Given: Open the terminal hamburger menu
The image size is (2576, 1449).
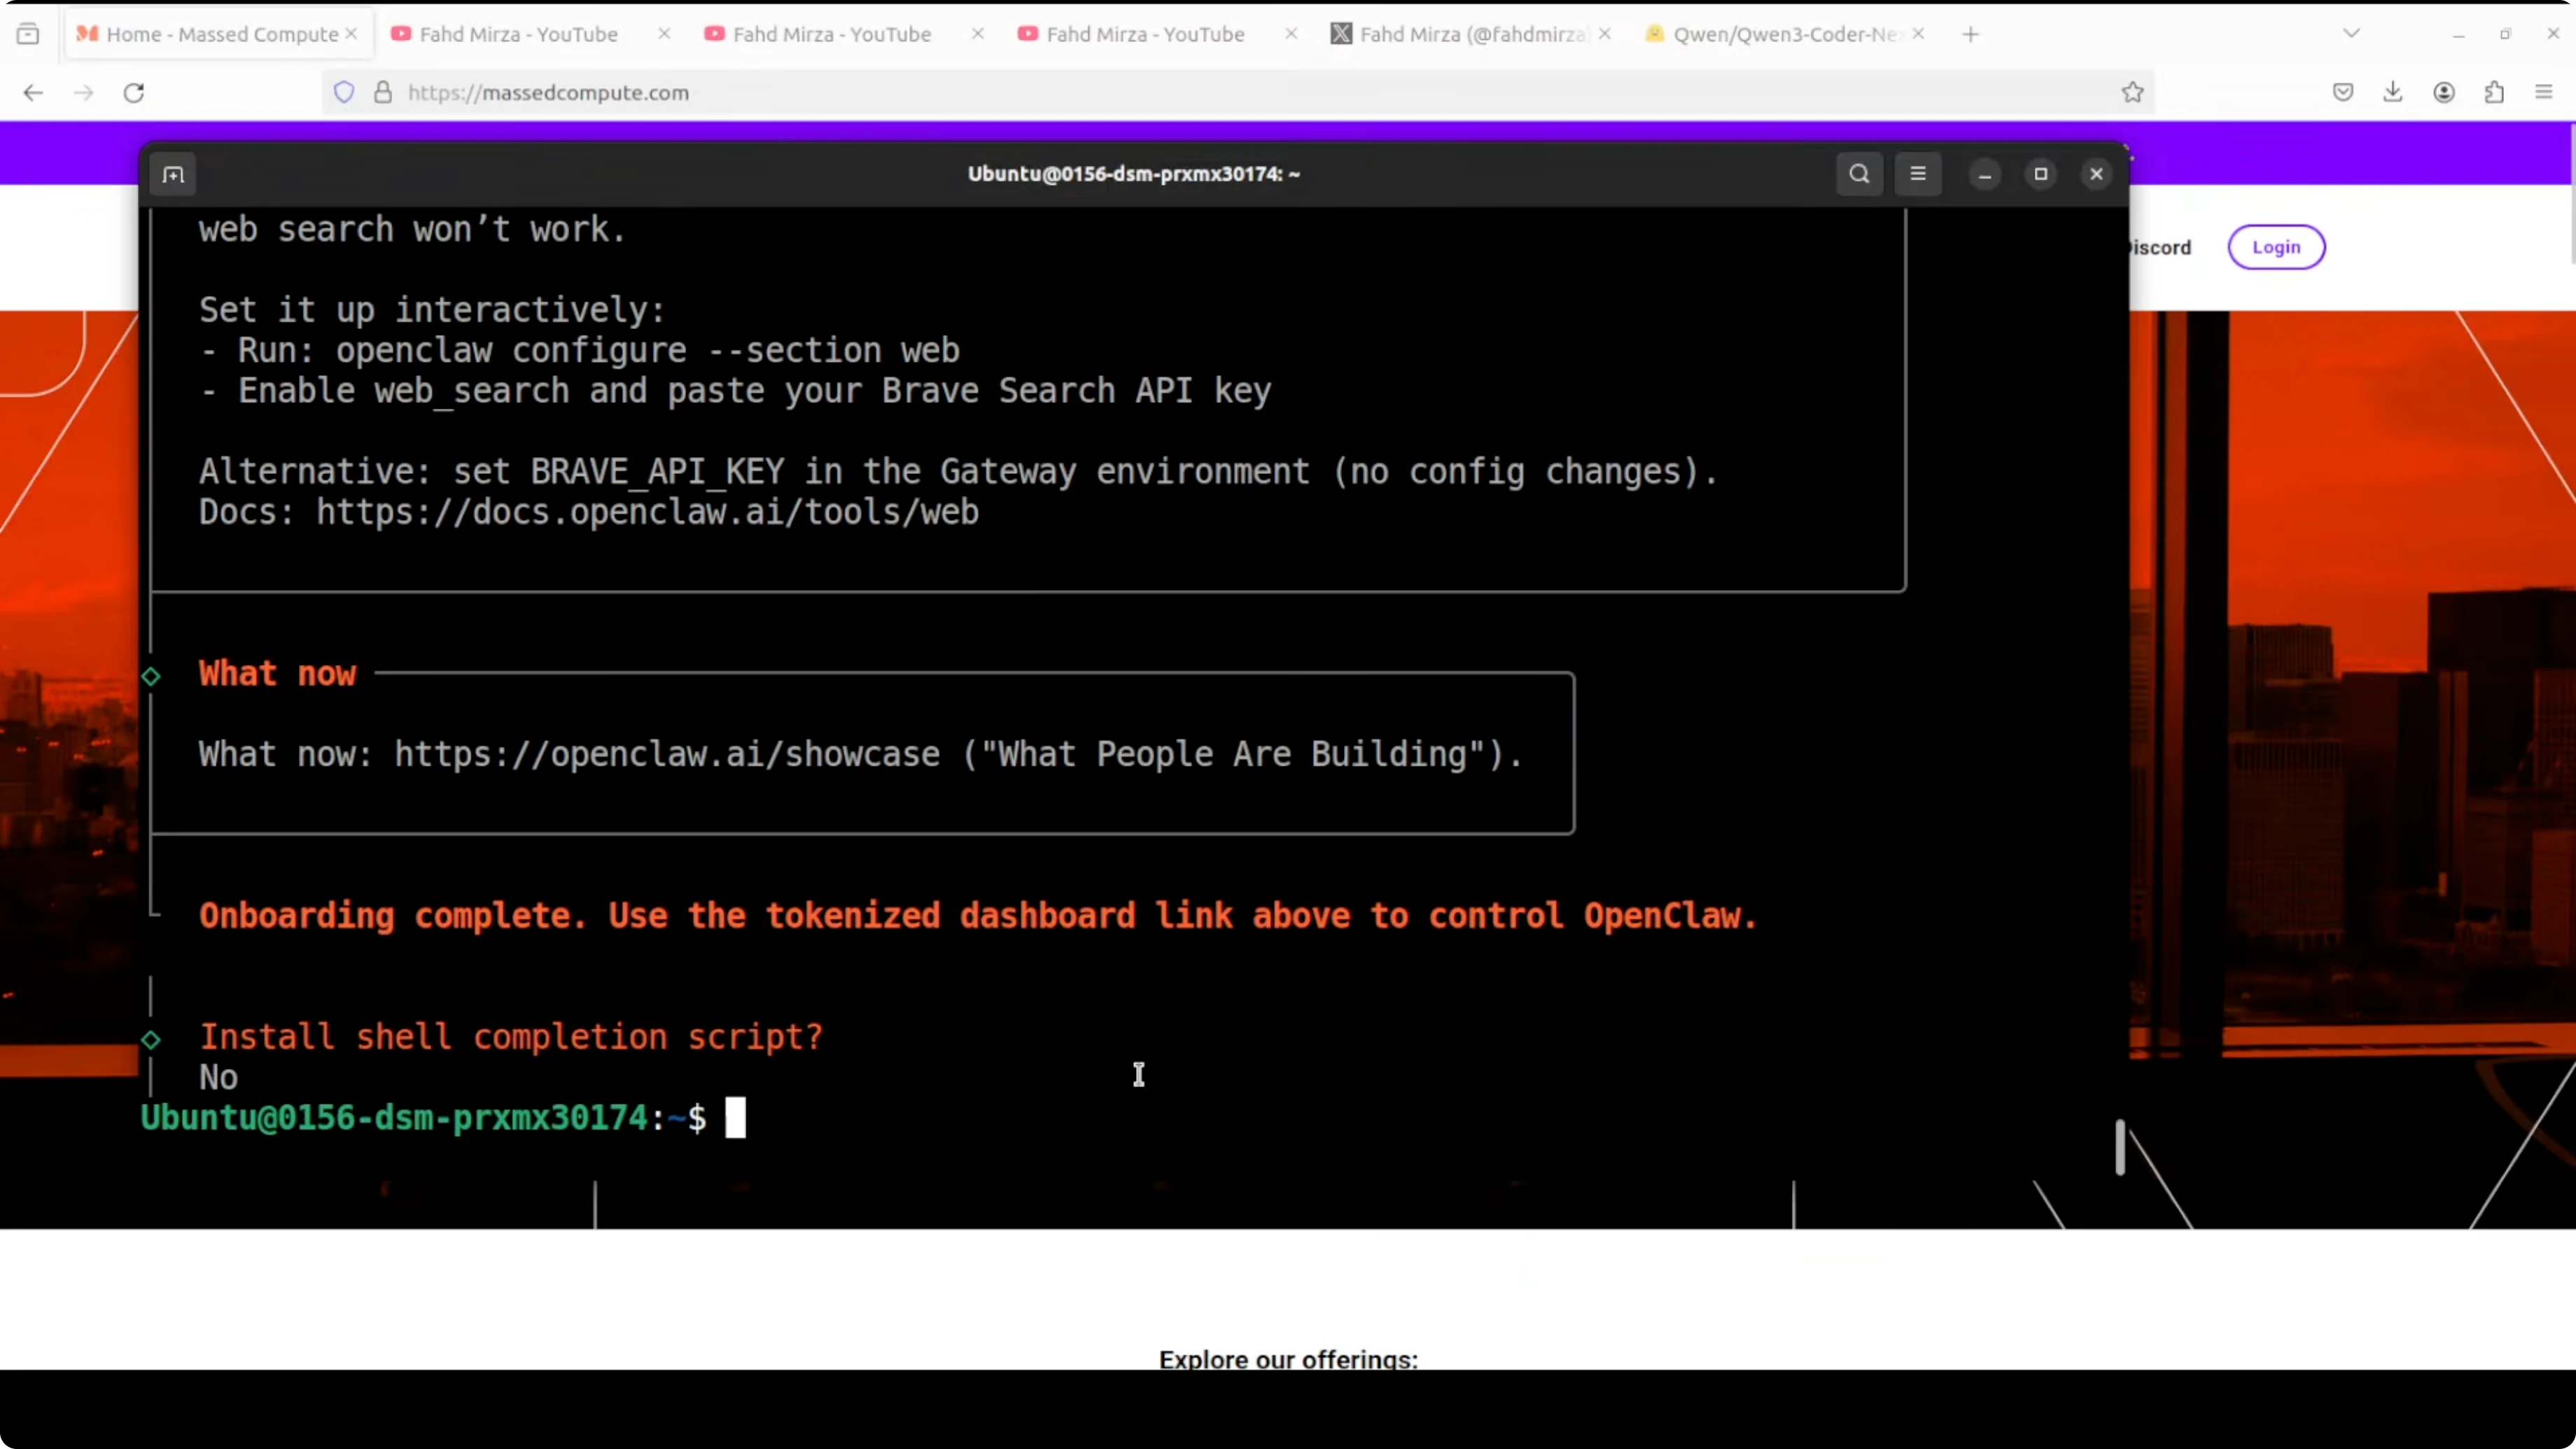Looking at the screenshot, I should tap(1917, 174).
